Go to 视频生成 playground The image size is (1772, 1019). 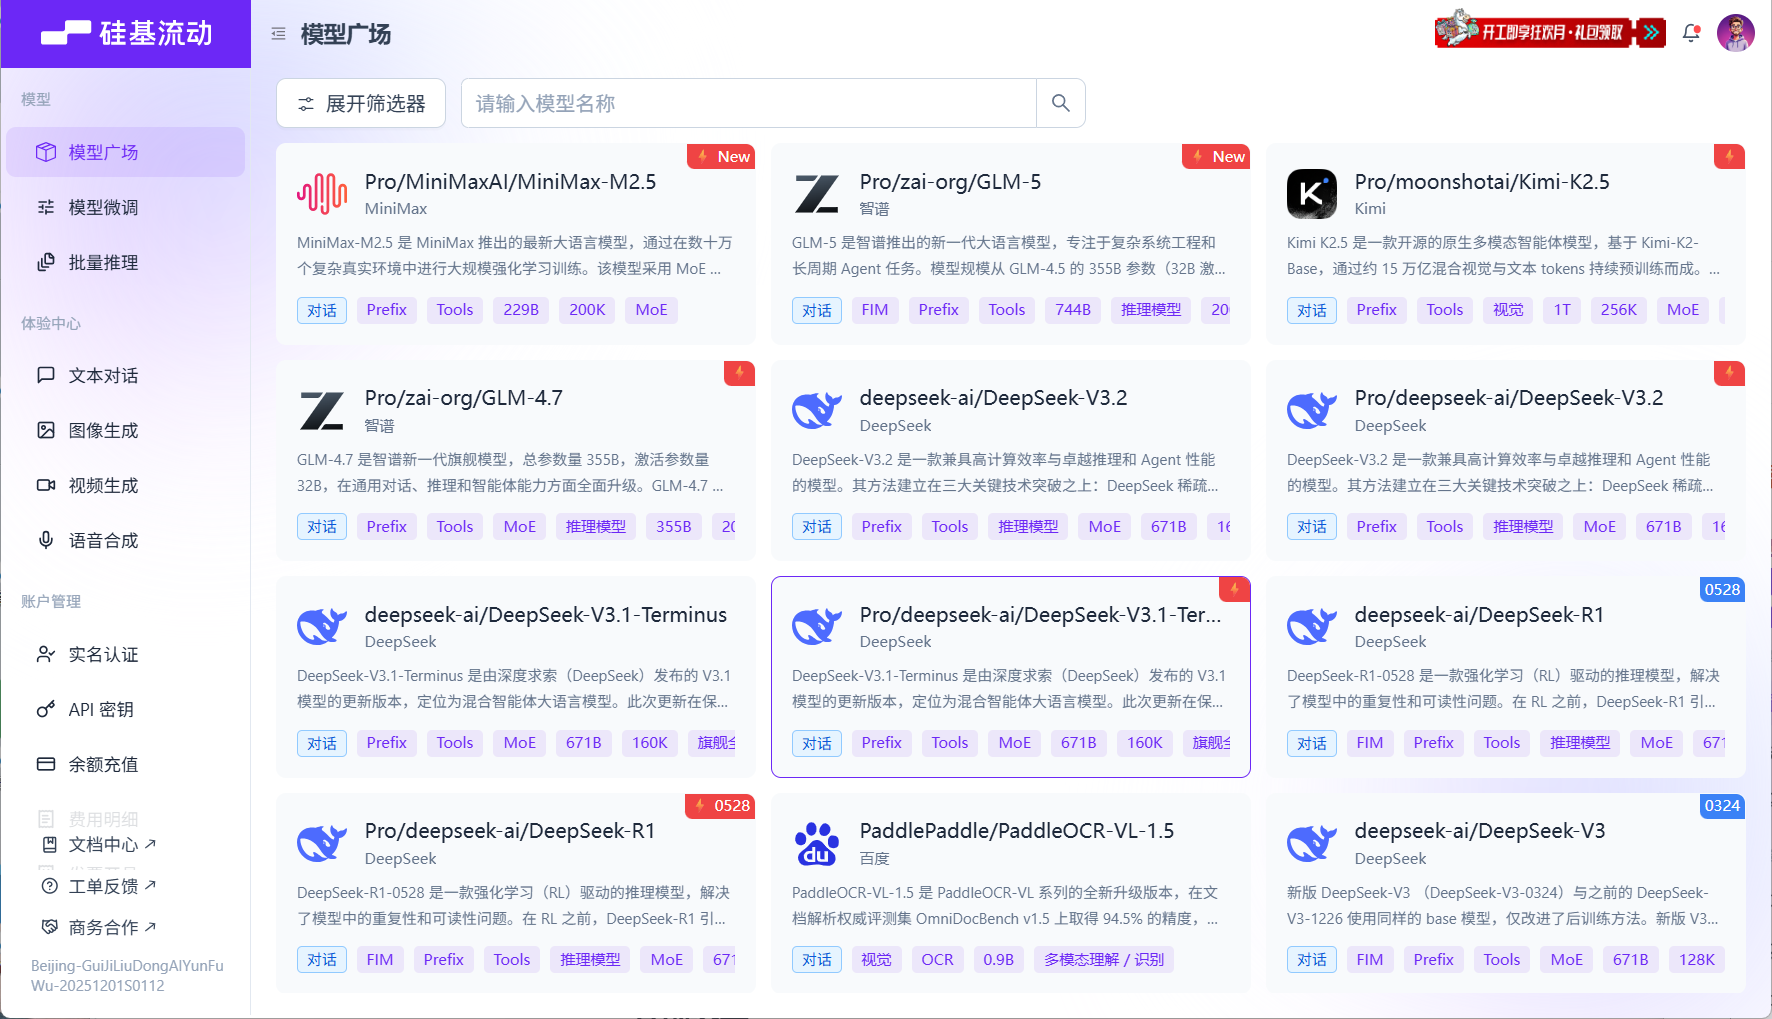126,485
